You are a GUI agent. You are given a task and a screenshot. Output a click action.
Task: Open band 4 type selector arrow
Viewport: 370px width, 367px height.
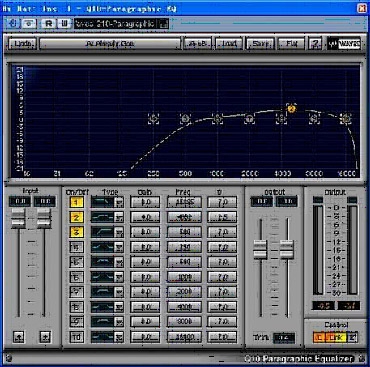119,247
